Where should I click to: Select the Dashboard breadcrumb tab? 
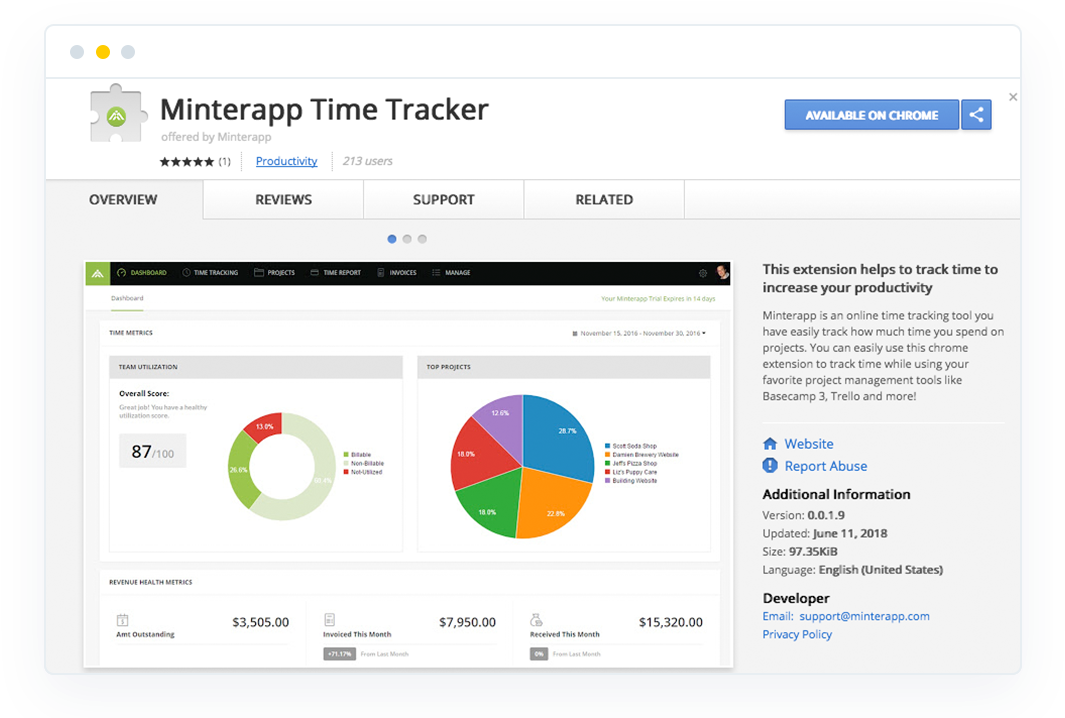coord(127,298)
